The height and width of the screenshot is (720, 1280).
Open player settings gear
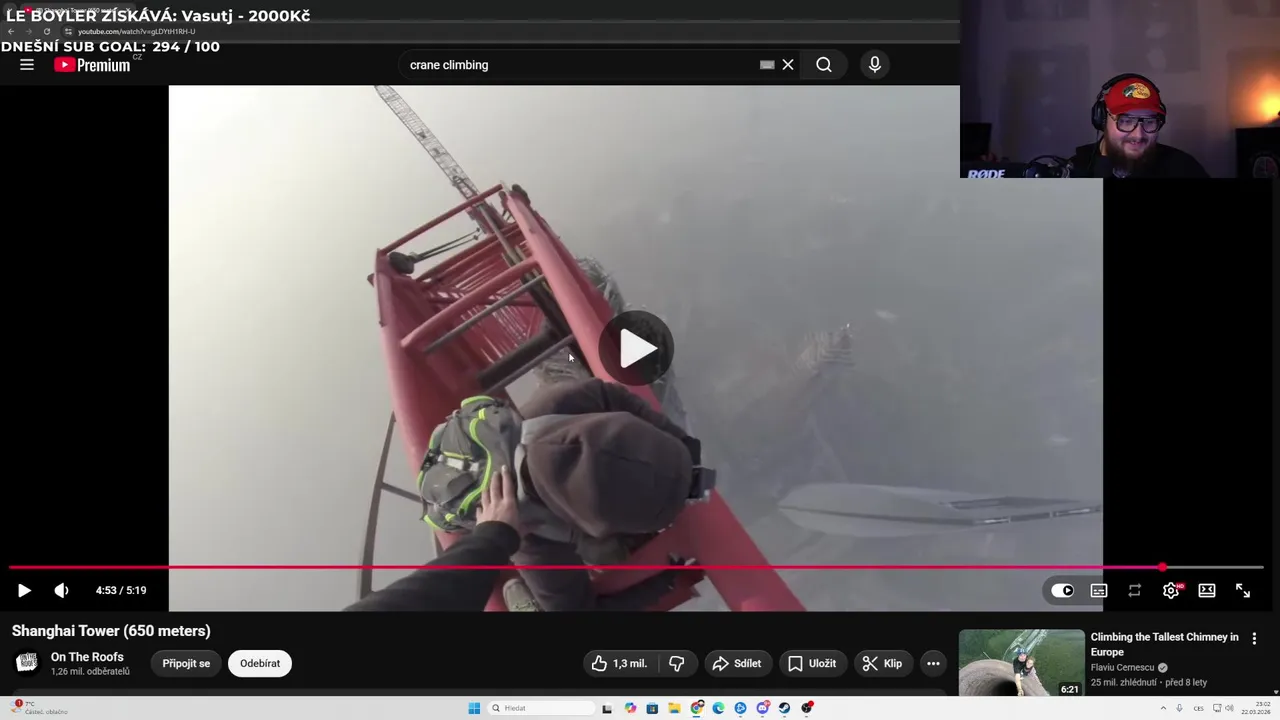tap(1171, 591)
